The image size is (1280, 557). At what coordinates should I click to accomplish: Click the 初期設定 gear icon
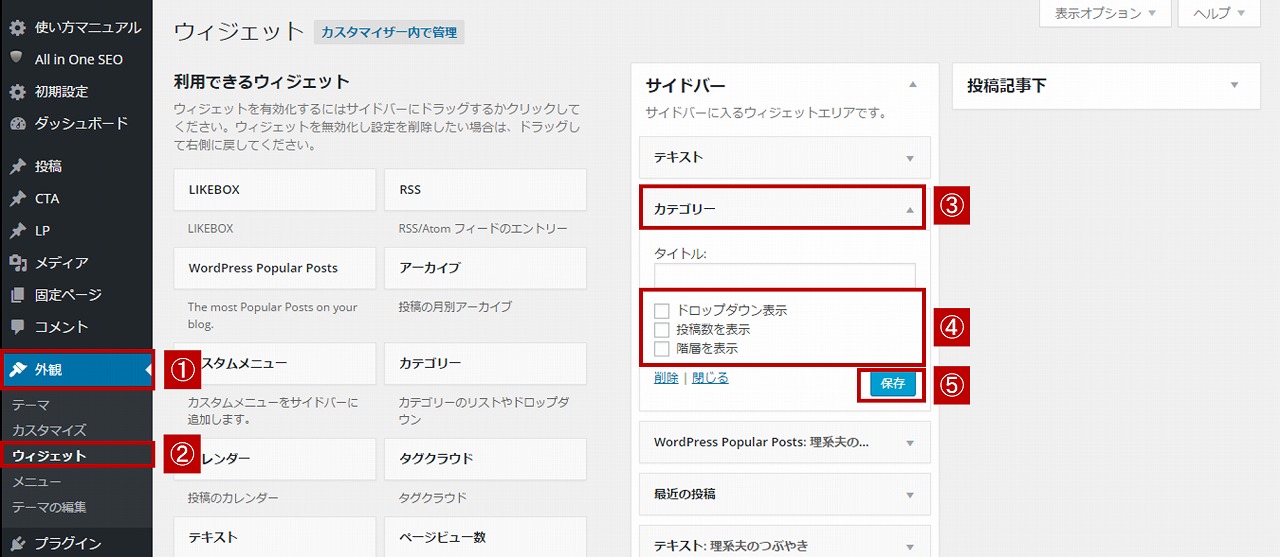[17, 91]
